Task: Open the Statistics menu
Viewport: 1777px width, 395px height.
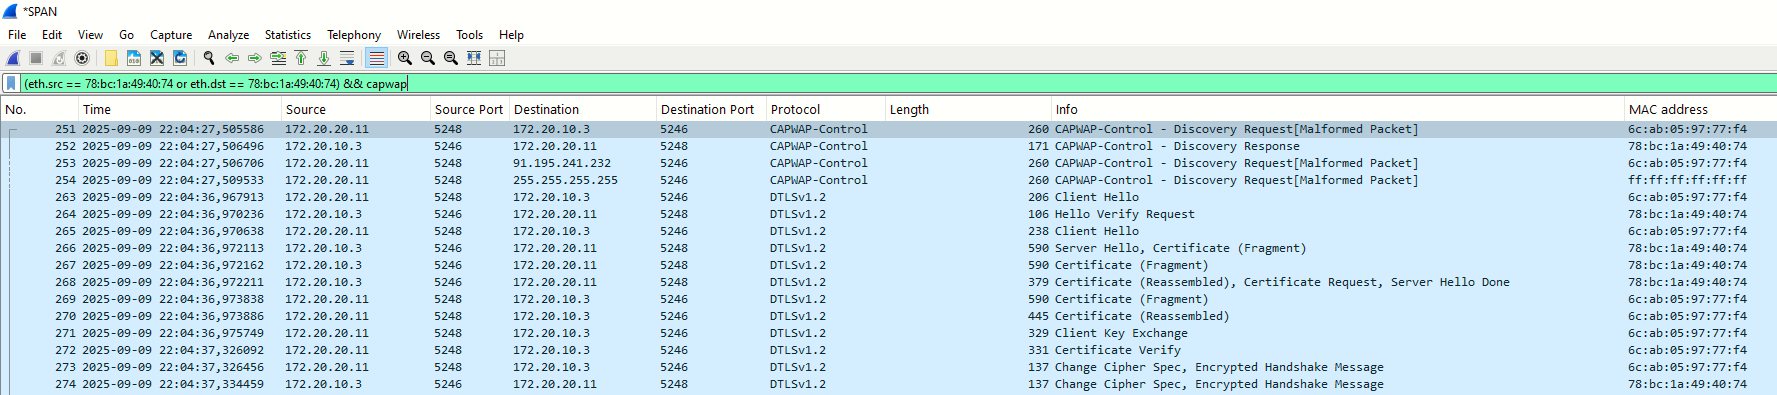Action: (x=287, y=34)
